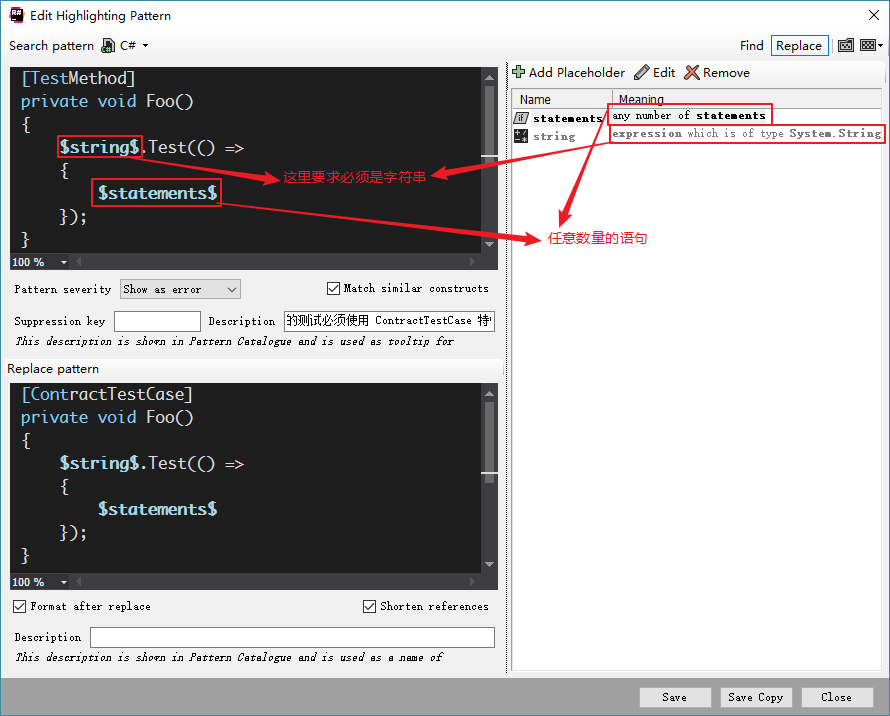Image resolution: width=890 pixels, height=716 pixels.
Task: Click the green plus Add Placeholder icon
Action: (x=519, y=72)
